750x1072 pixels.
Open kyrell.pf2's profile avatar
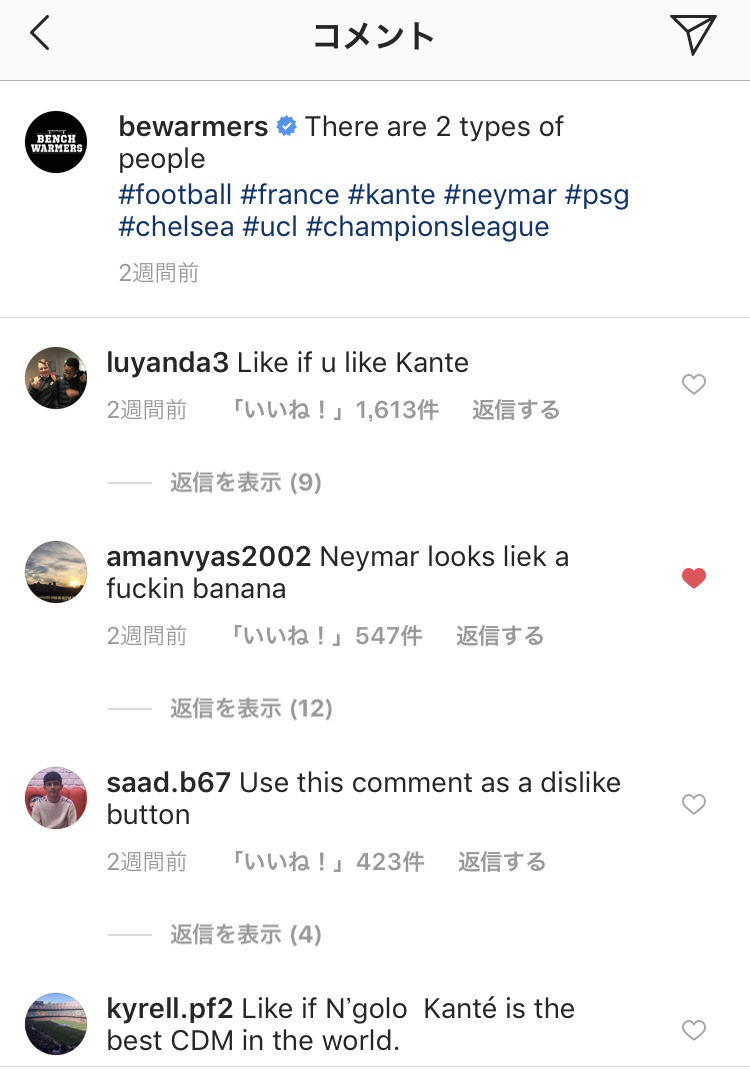pos(56,1024)
